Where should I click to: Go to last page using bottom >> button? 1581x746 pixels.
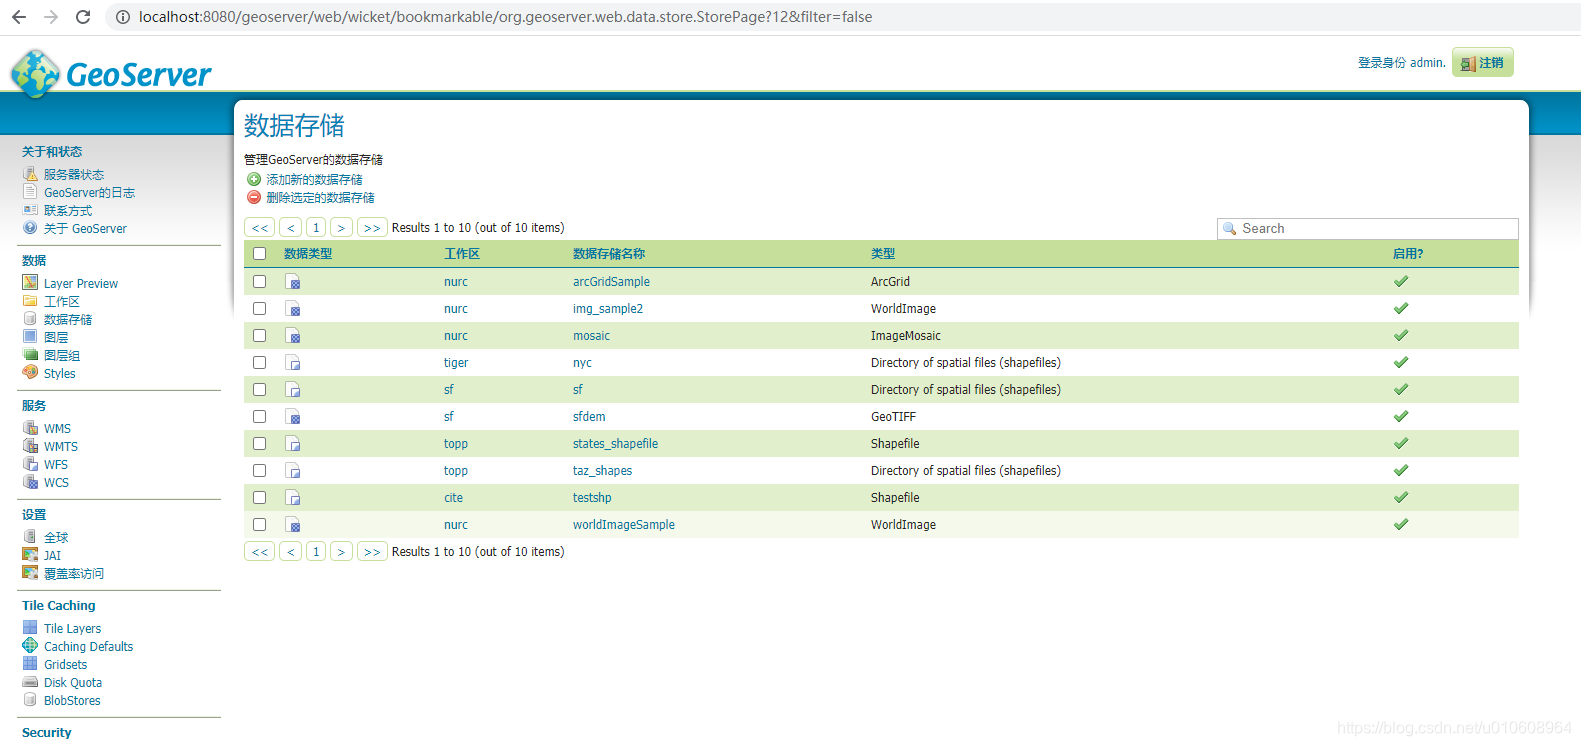tap(372, 552)
